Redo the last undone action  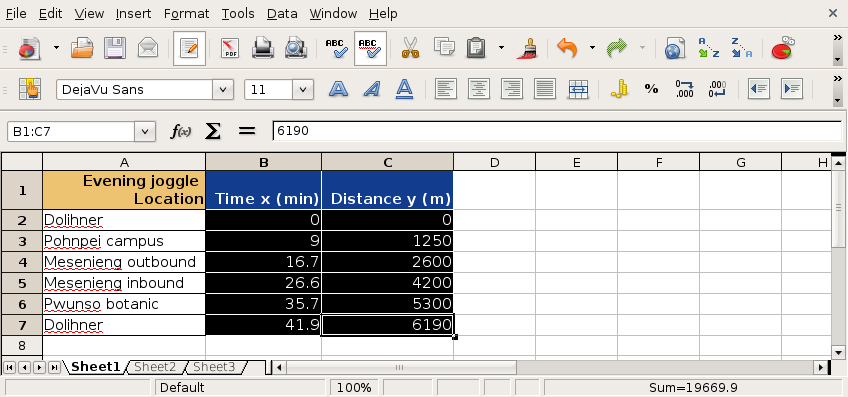pos(617,49)
